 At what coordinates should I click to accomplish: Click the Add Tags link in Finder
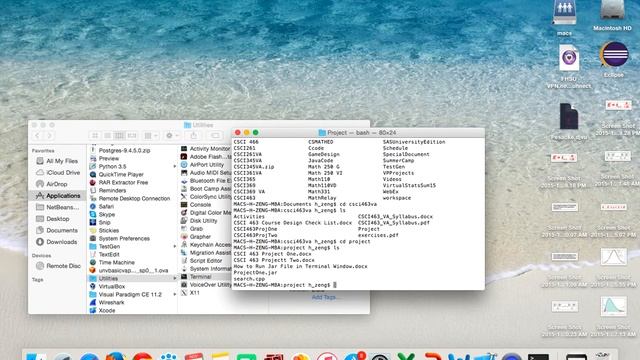324,297
